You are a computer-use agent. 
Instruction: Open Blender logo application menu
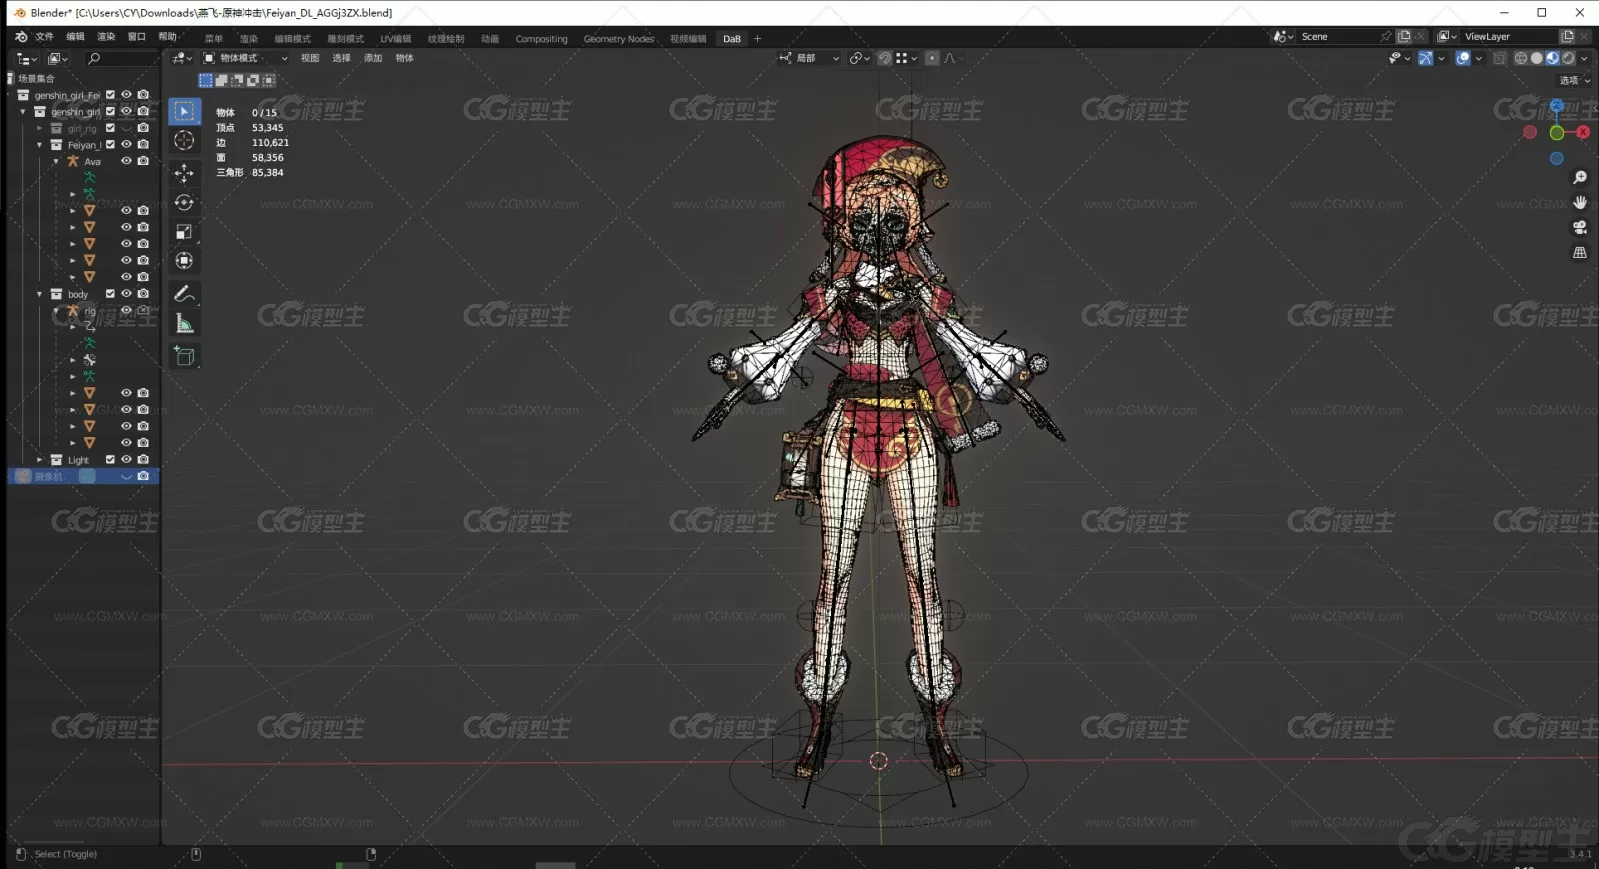[20, 36]
